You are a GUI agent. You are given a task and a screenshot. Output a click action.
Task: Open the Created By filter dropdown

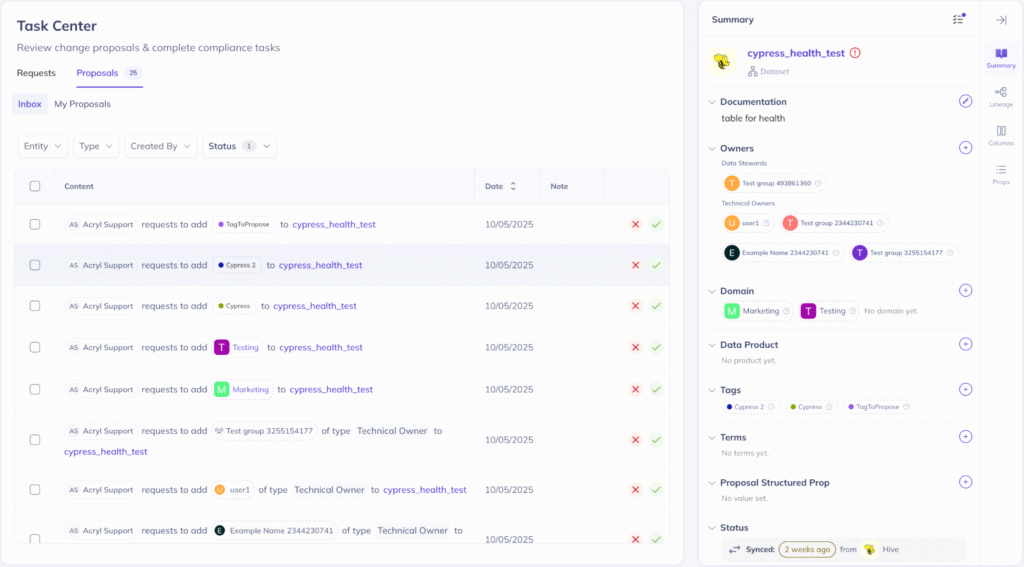160,146
